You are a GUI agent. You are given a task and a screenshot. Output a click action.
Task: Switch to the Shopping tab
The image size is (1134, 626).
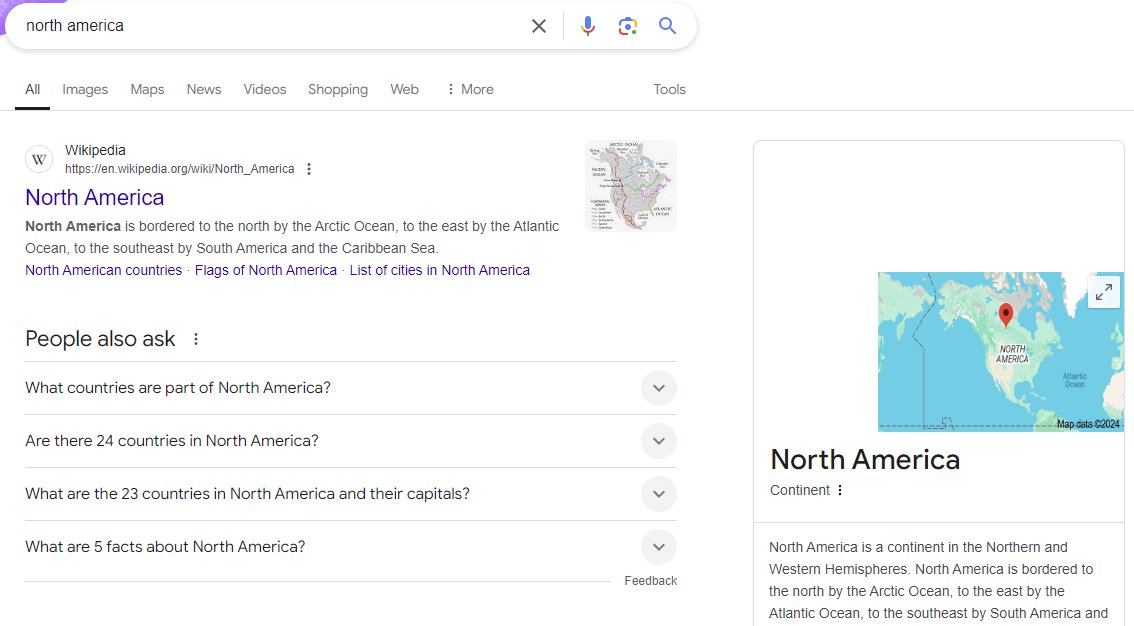338,89
